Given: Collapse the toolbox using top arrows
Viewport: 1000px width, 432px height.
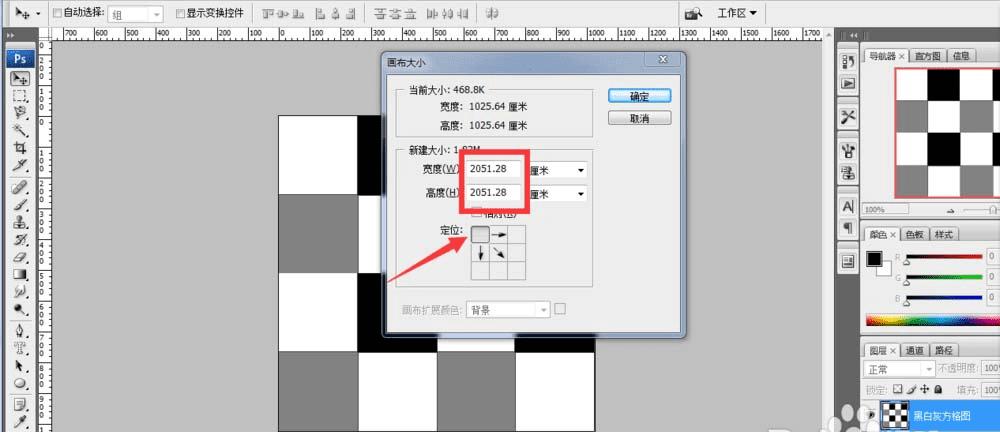Looking at the screenshot, I should [11, 37].
